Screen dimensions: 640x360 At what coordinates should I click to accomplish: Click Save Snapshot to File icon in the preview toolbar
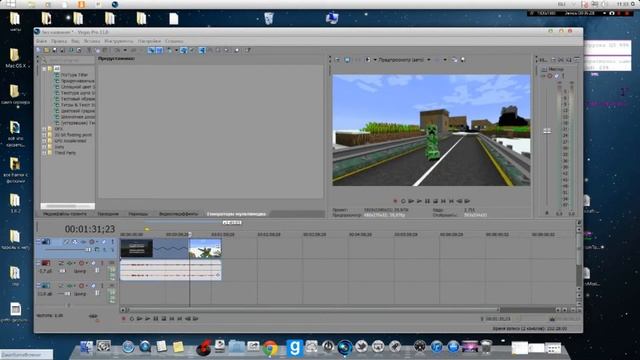(x=462, y=60)
